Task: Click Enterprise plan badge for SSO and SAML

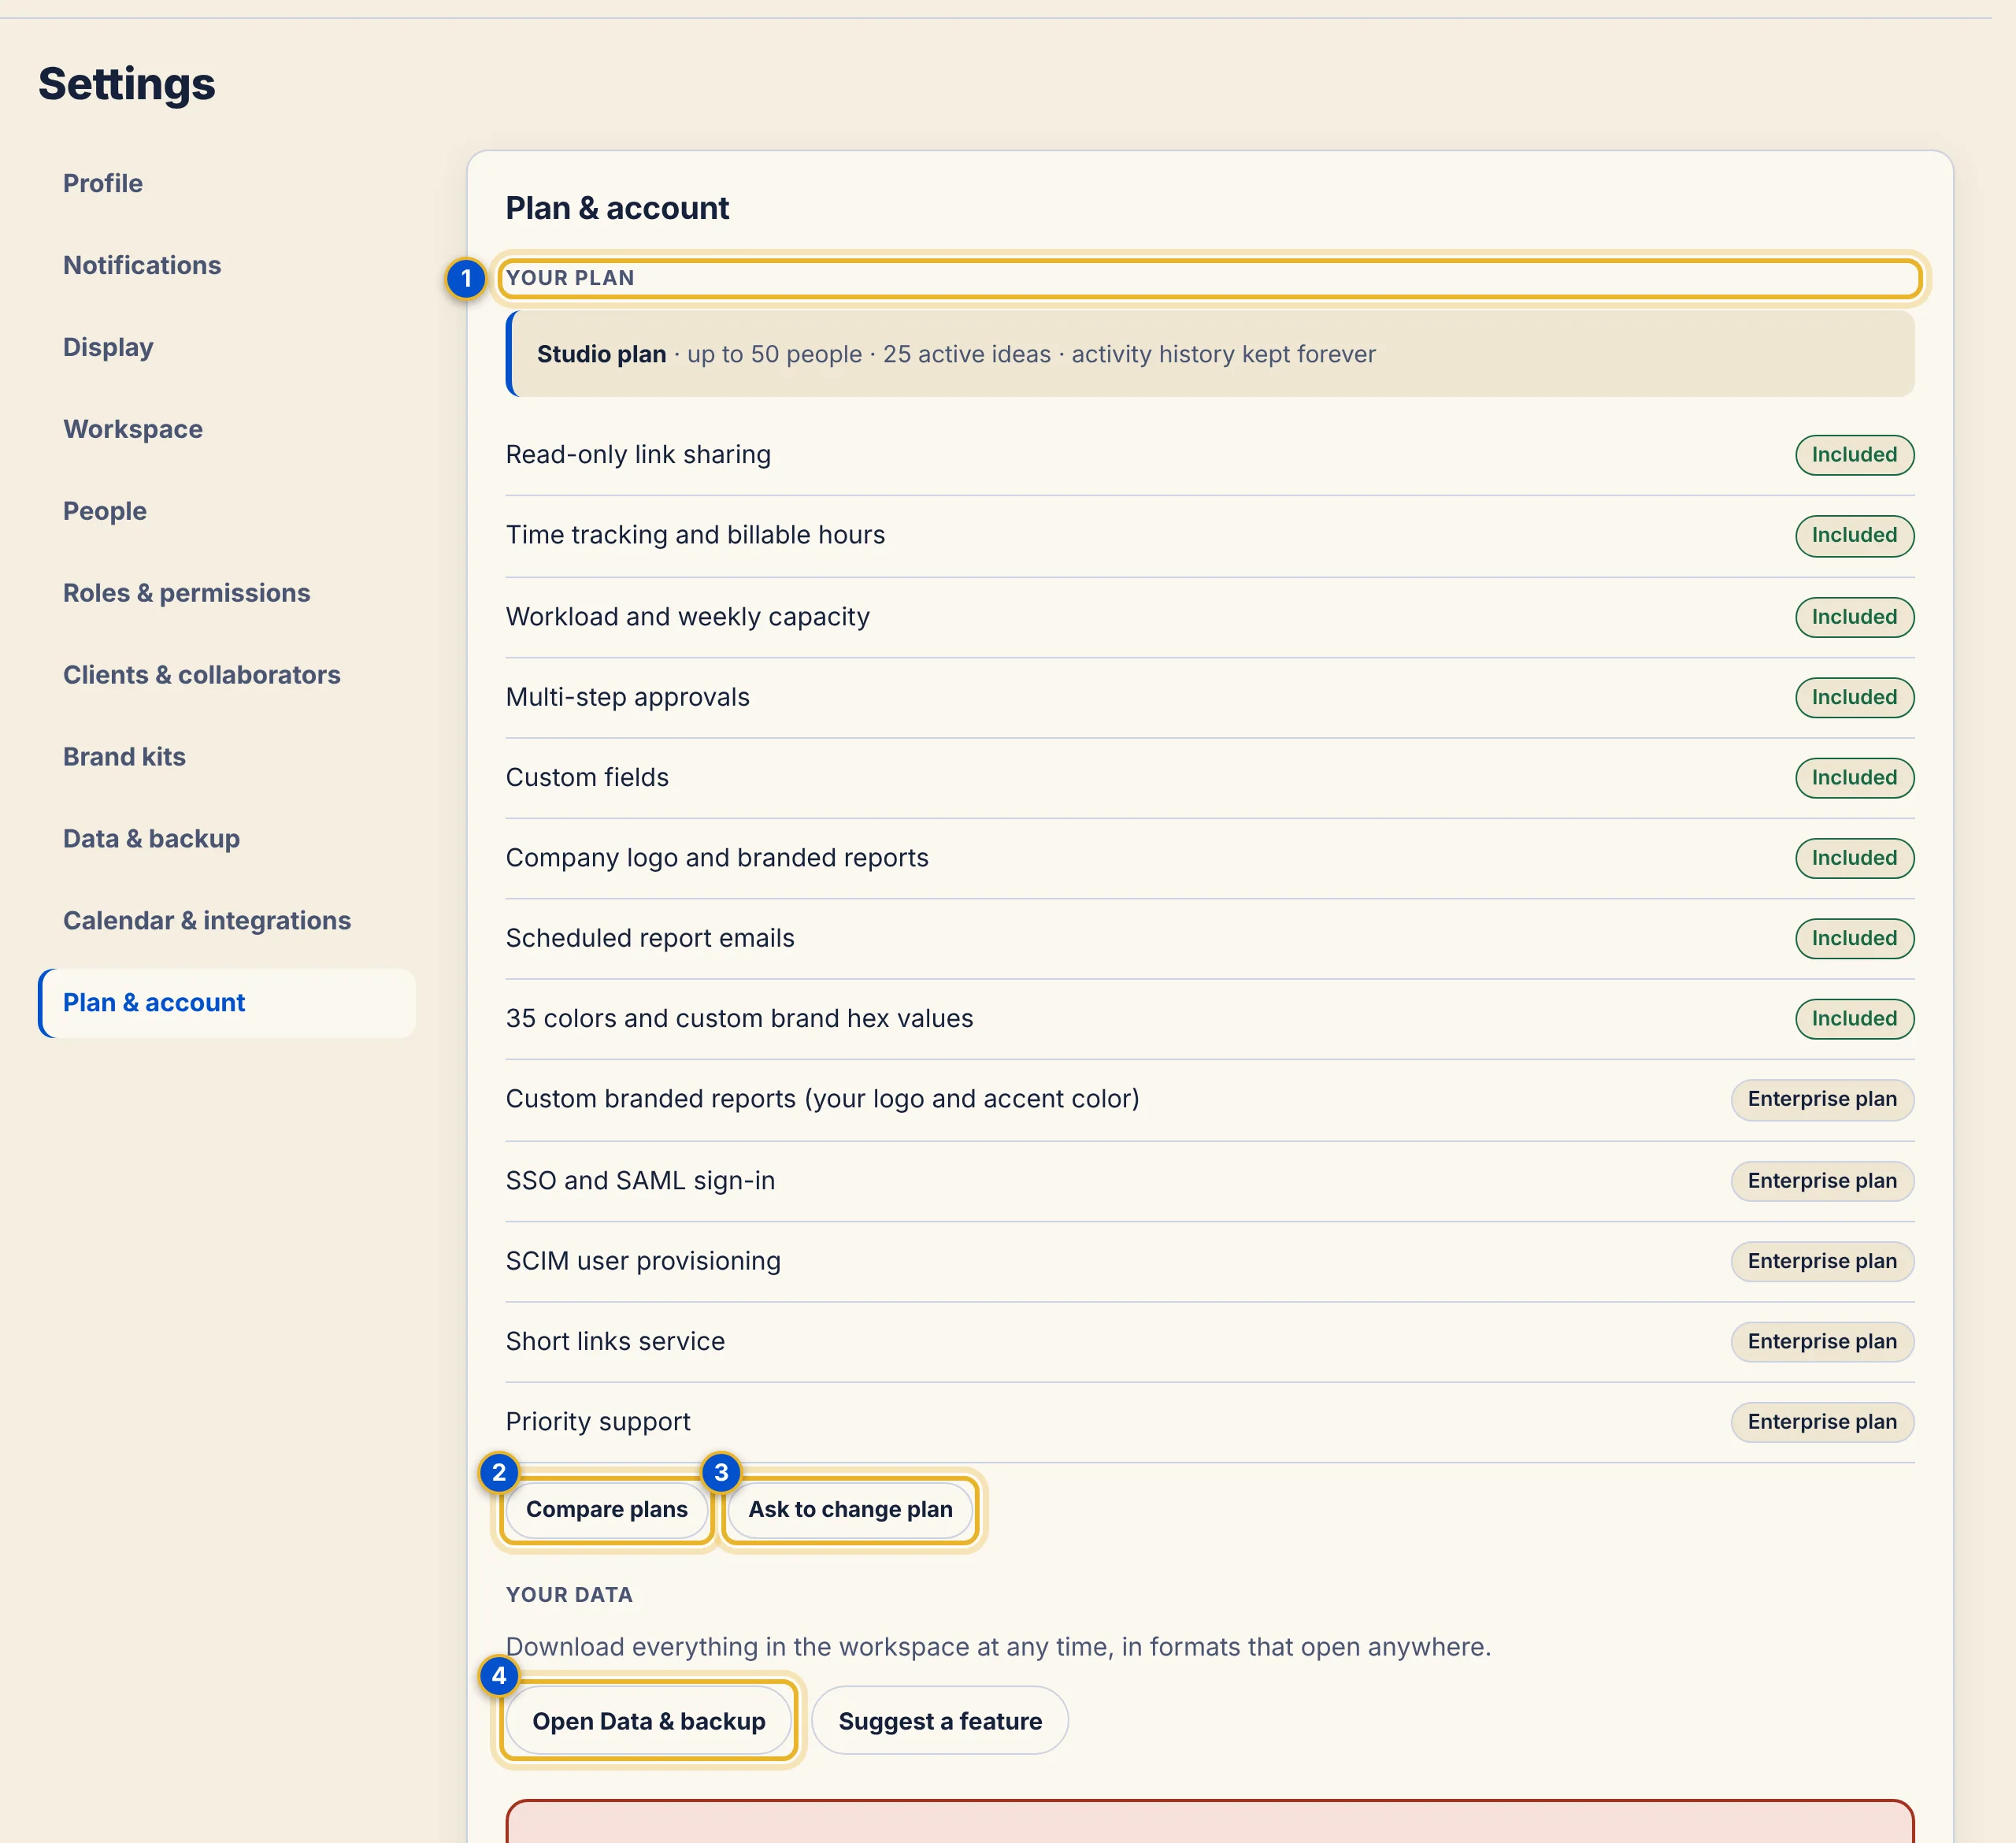Action: tap(1822, 1181)
